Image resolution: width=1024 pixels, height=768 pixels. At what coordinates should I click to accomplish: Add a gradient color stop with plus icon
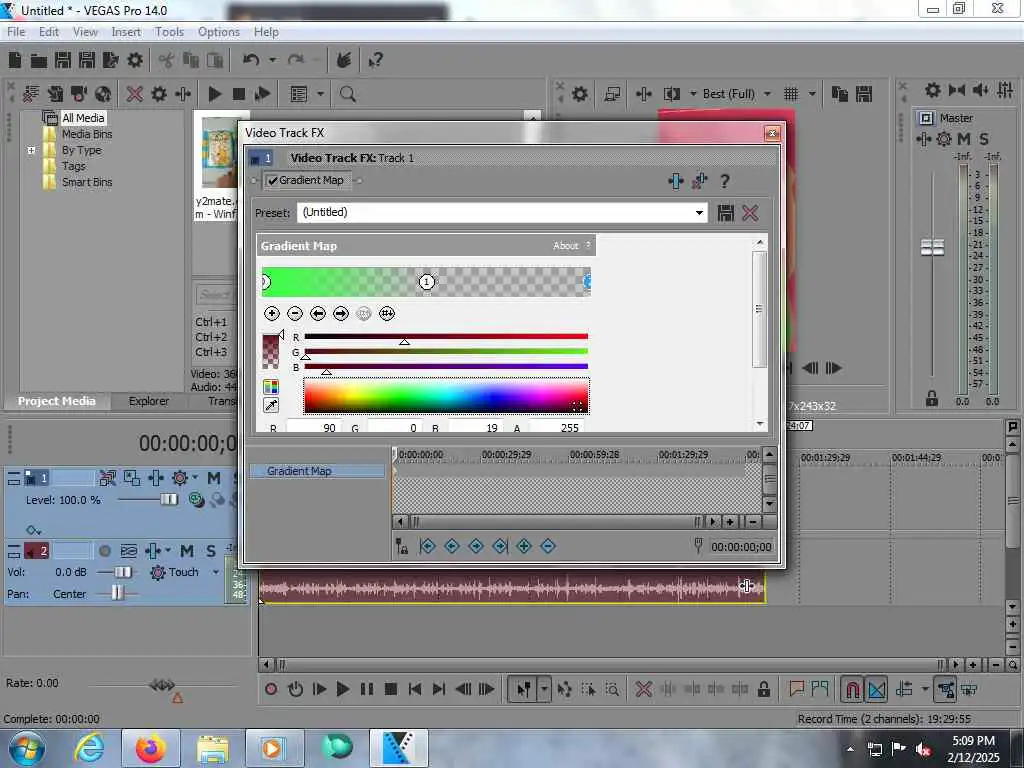[x=272, y=314]
